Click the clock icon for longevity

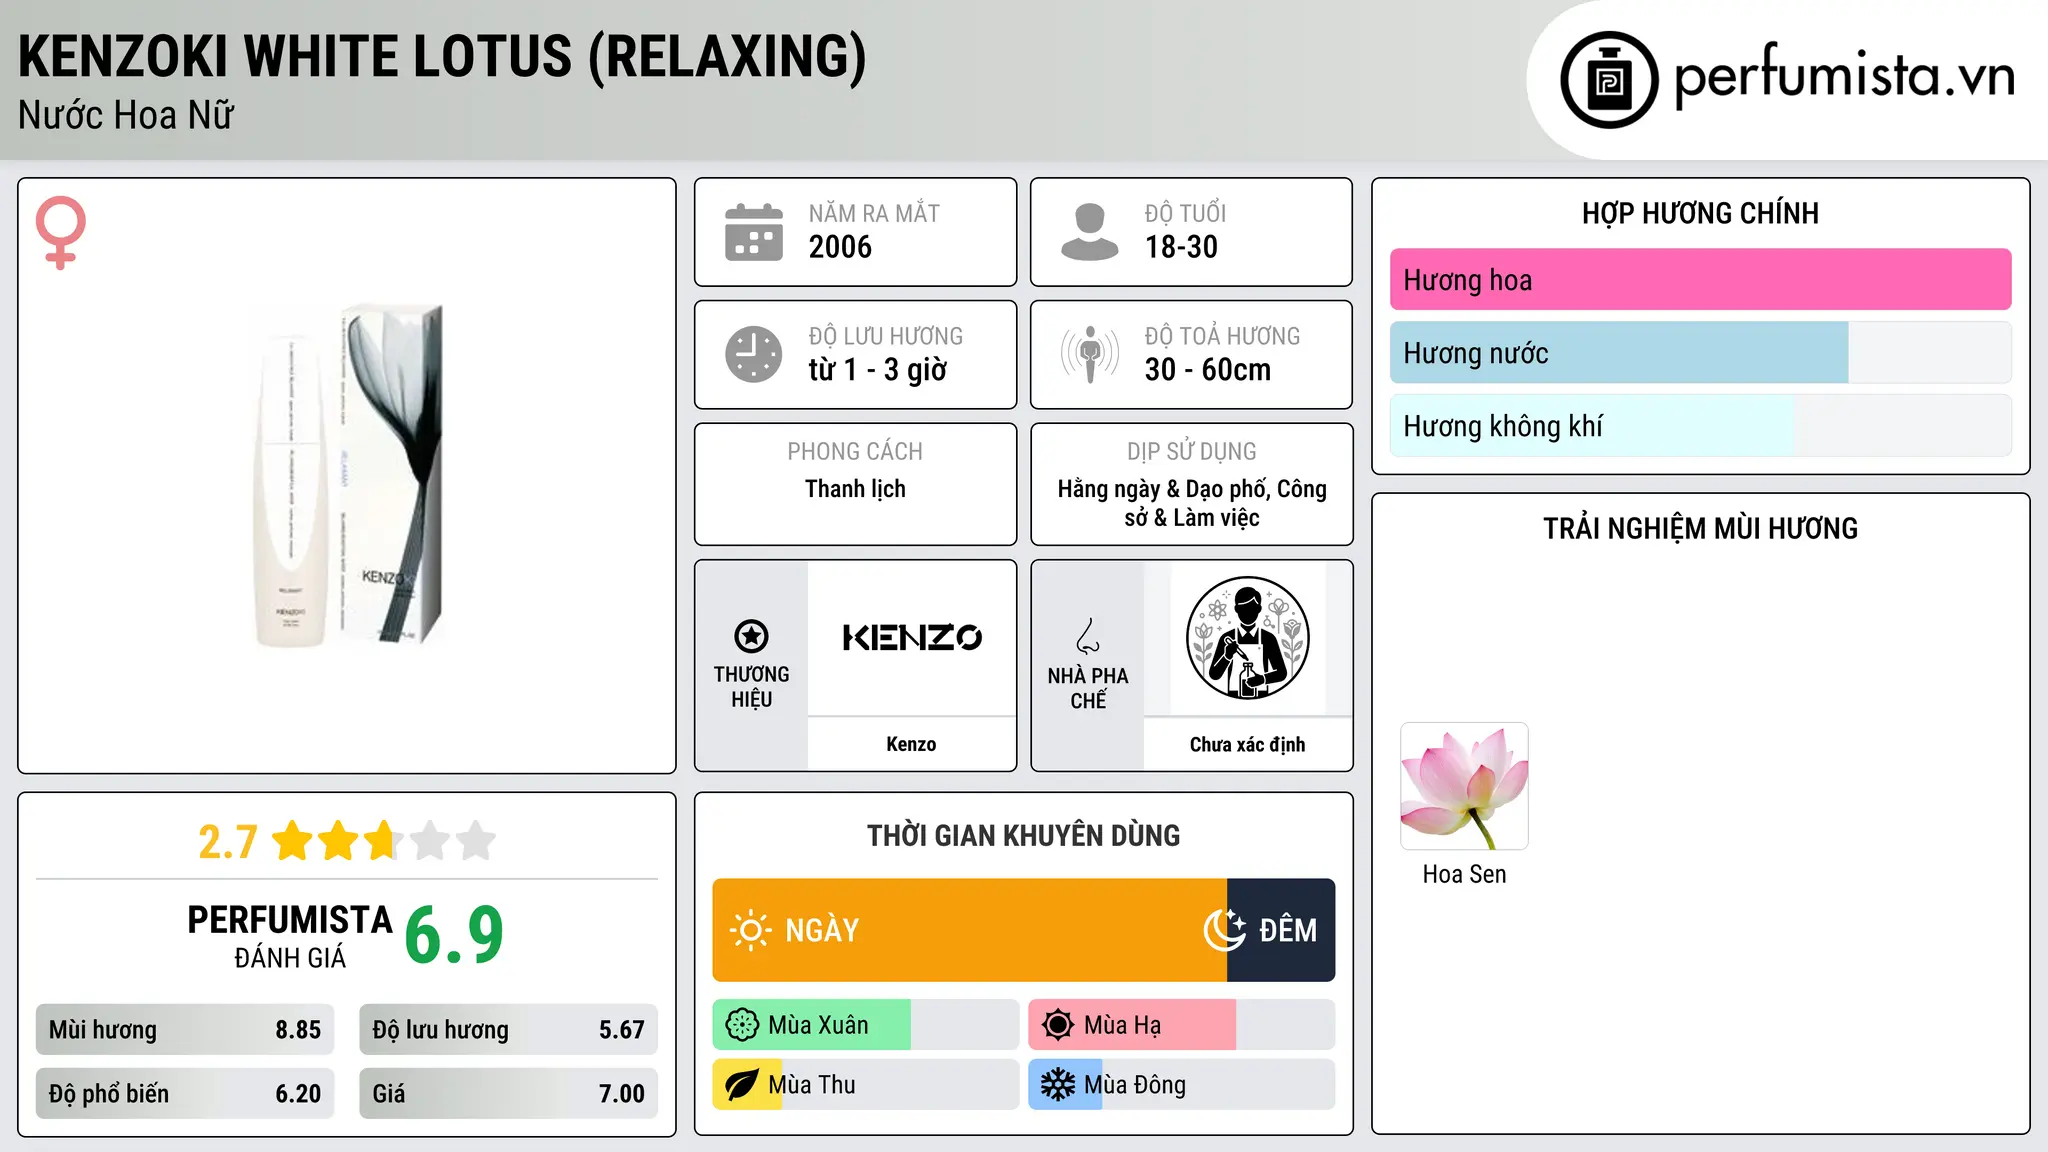click(x=754, y=354)
